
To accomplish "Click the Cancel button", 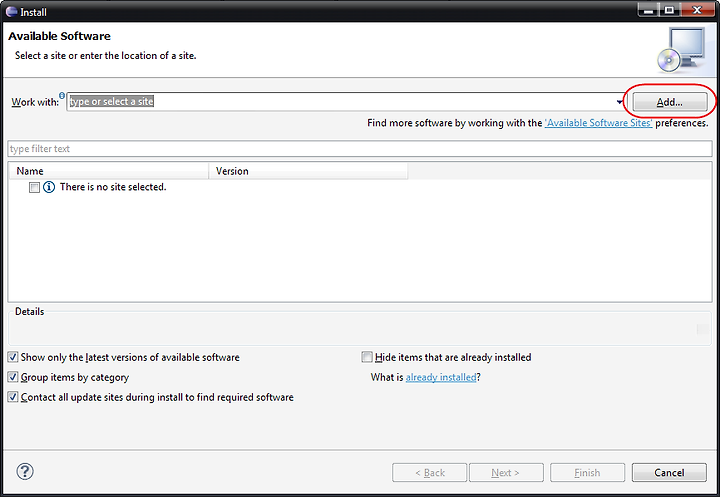I will point(669,472).
